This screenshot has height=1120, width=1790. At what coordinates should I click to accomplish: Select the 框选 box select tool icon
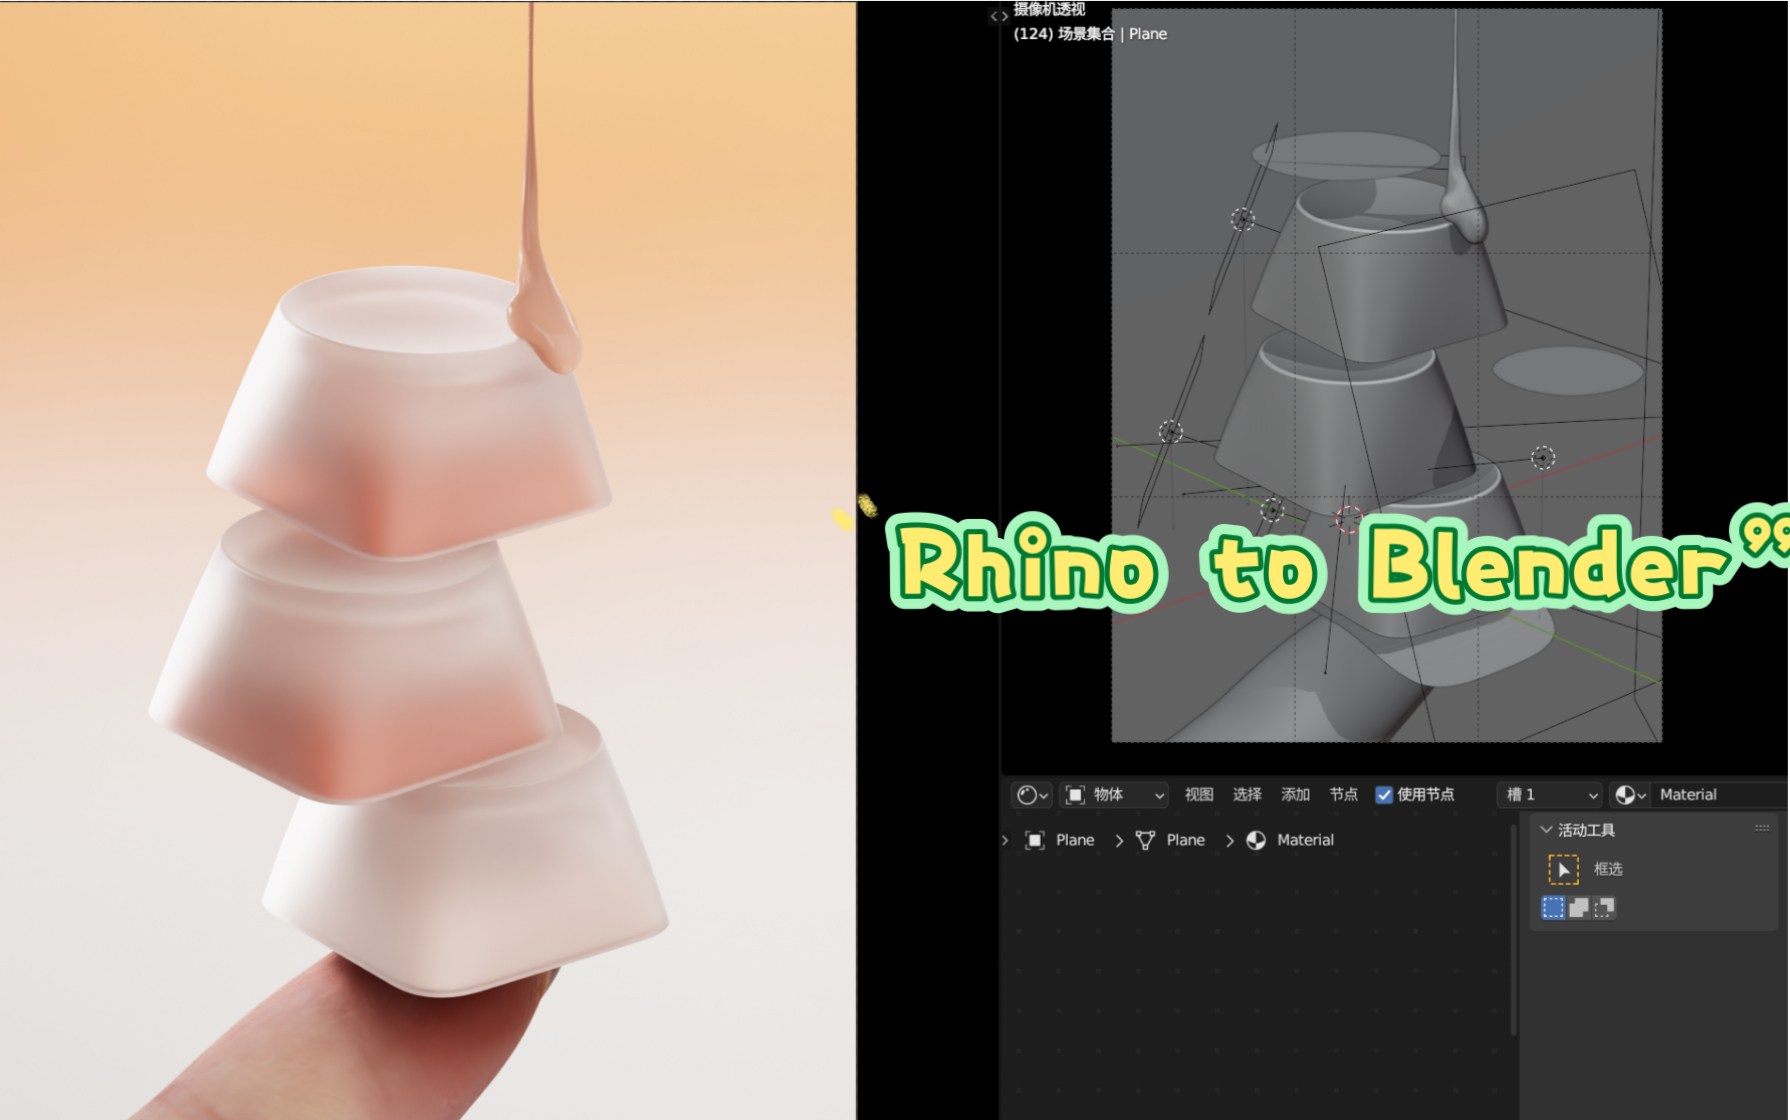click(x=1563, y=869)
